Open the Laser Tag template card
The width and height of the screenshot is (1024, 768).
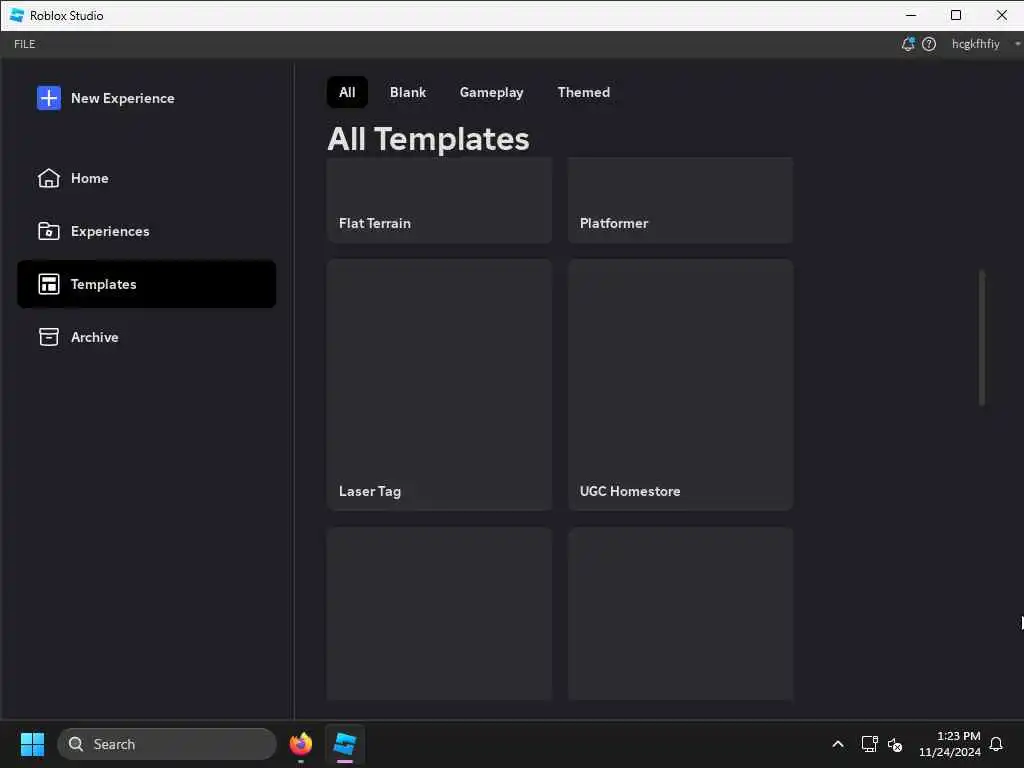point(440,385)
